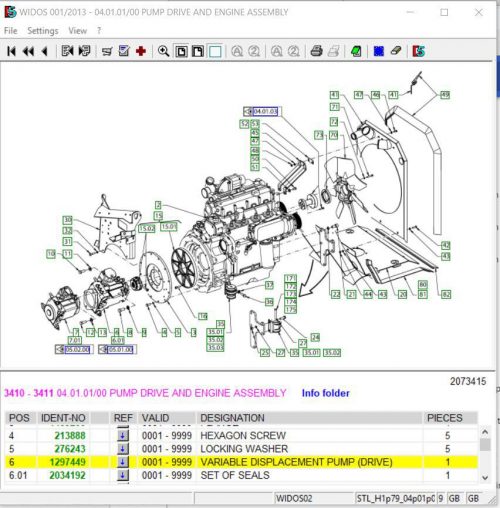Select ident number 1297449 in highlighted row
Image resolution: width=500 pixels, height=508 pixels.
[68, 462]
